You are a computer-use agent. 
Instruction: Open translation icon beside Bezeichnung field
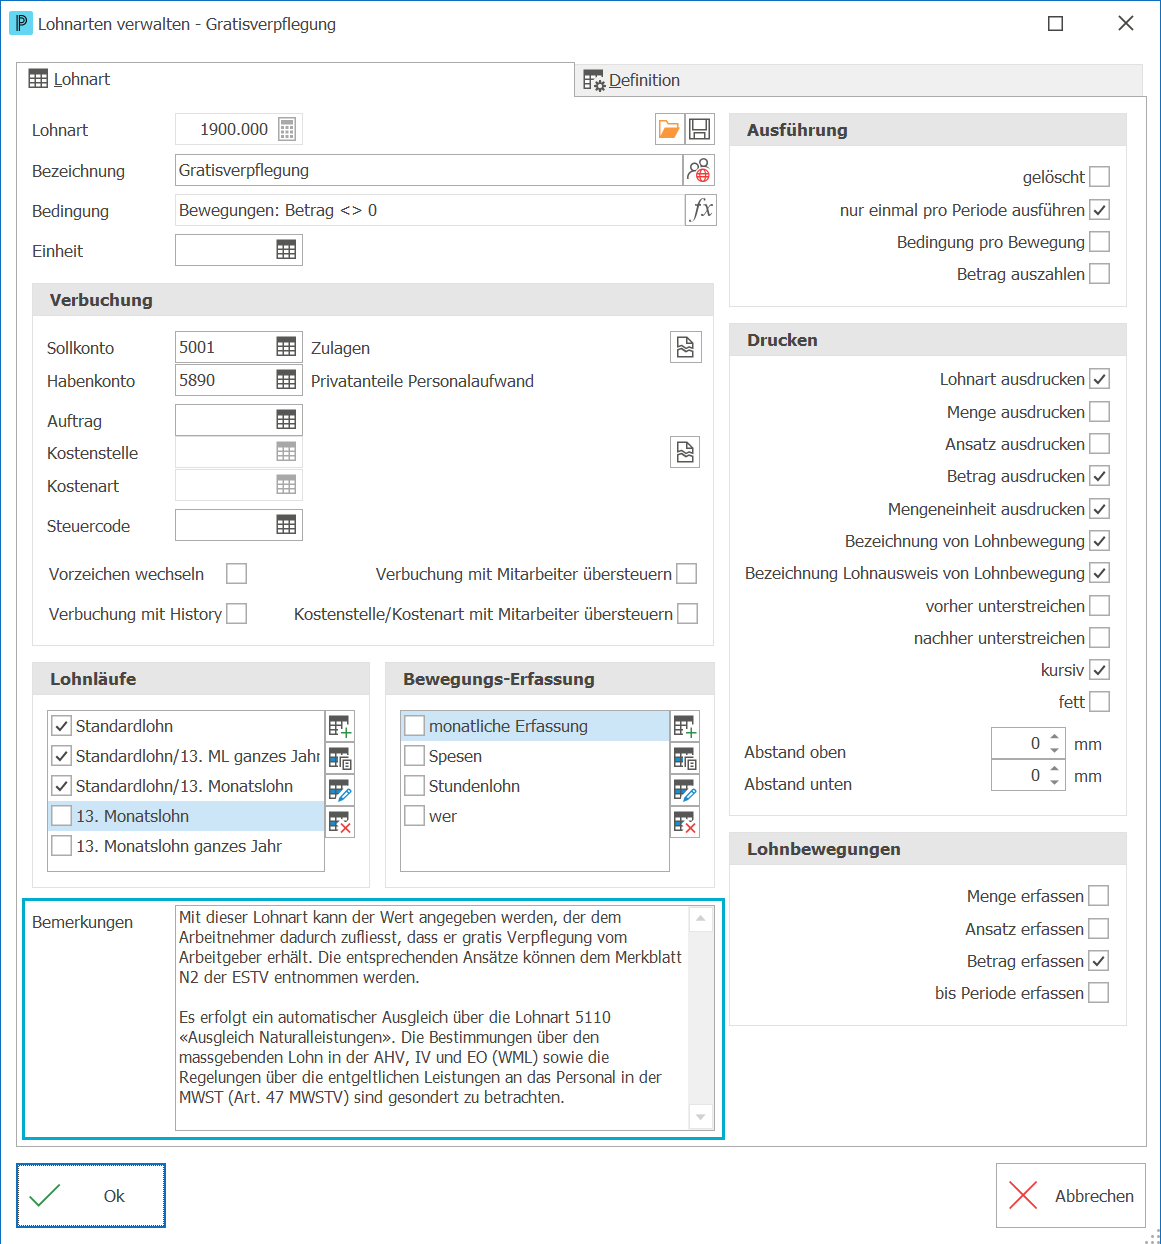pyautogui.click(x=699, y=170)
